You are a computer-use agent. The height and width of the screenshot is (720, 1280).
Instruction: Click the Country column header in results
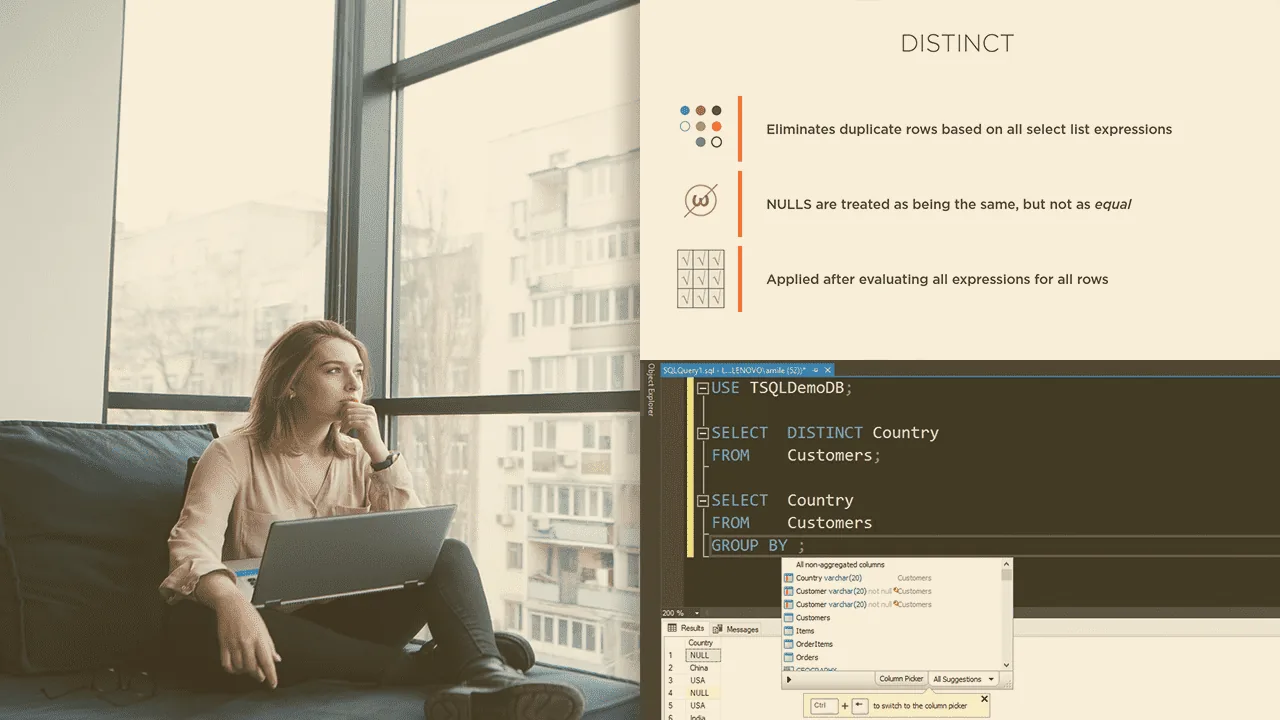701,643
